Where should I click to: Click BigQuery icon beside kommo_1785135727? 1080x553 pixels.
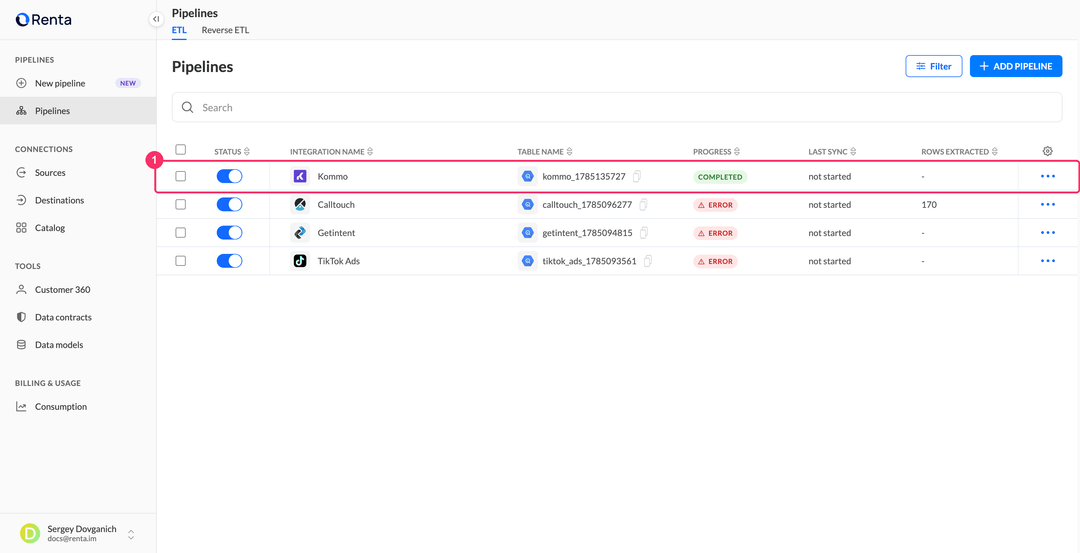point(527,176)
